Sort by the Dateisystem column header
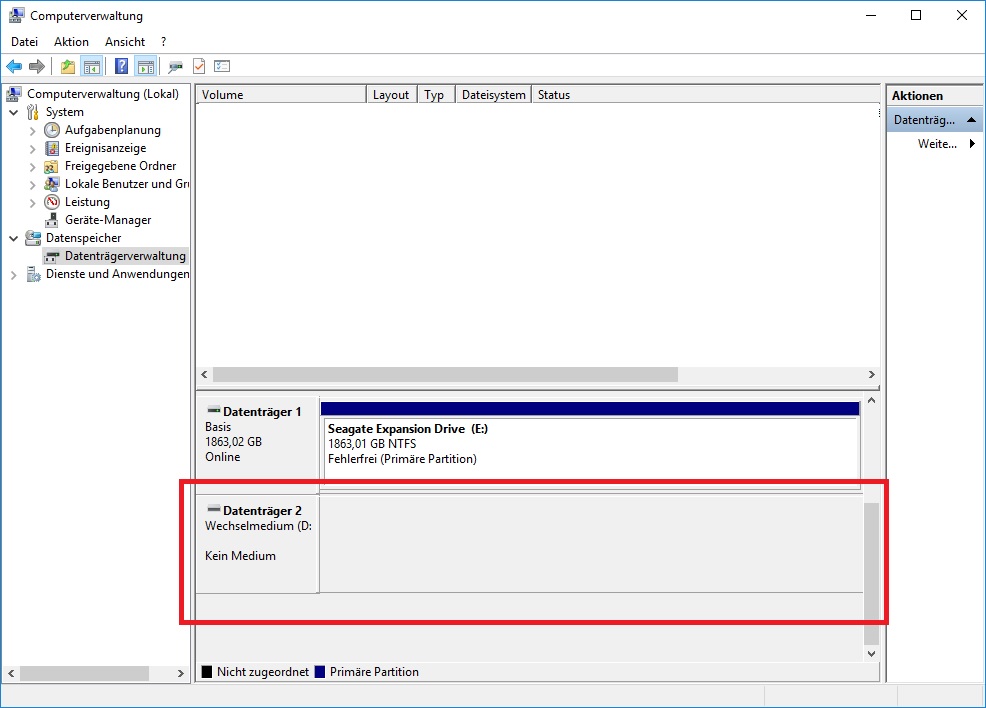986x708 pixels. (494, 94)
